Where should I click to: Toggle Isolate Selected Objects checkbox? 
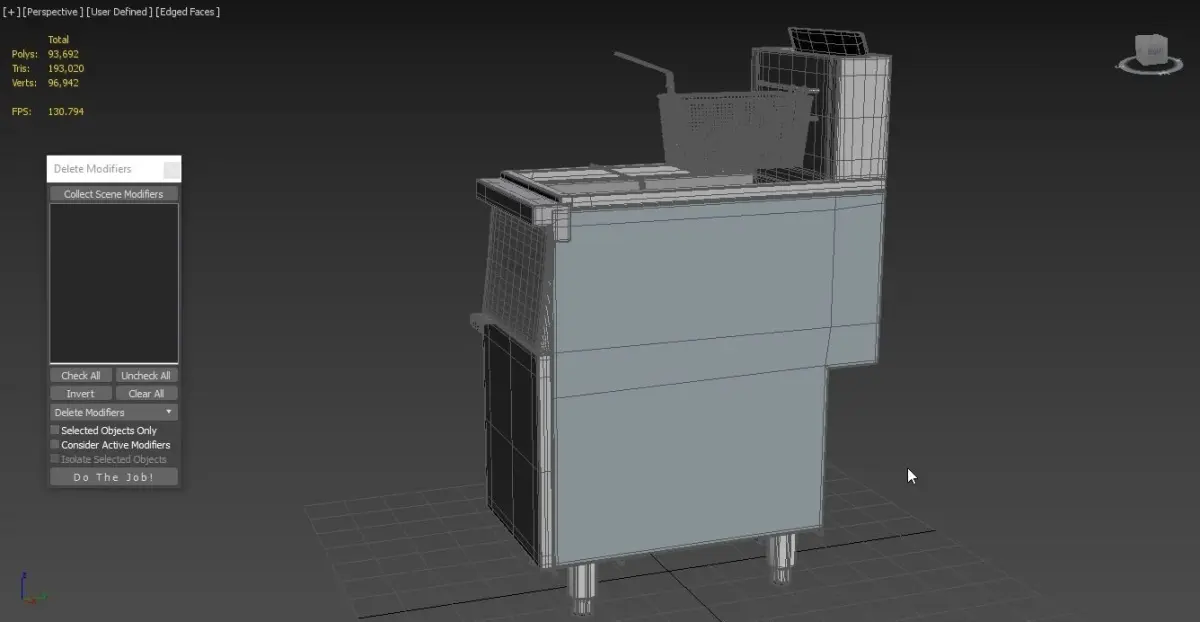(x=55, y=459)
